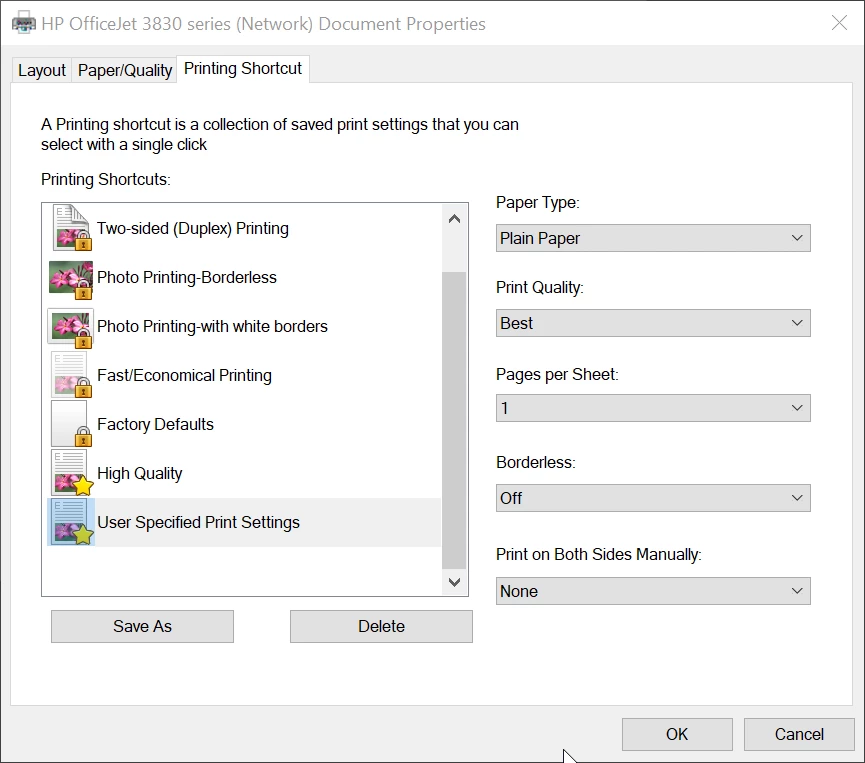Open the Paper Type dropdown
Screen dimensions: 865x763
(x=653, y=238)
